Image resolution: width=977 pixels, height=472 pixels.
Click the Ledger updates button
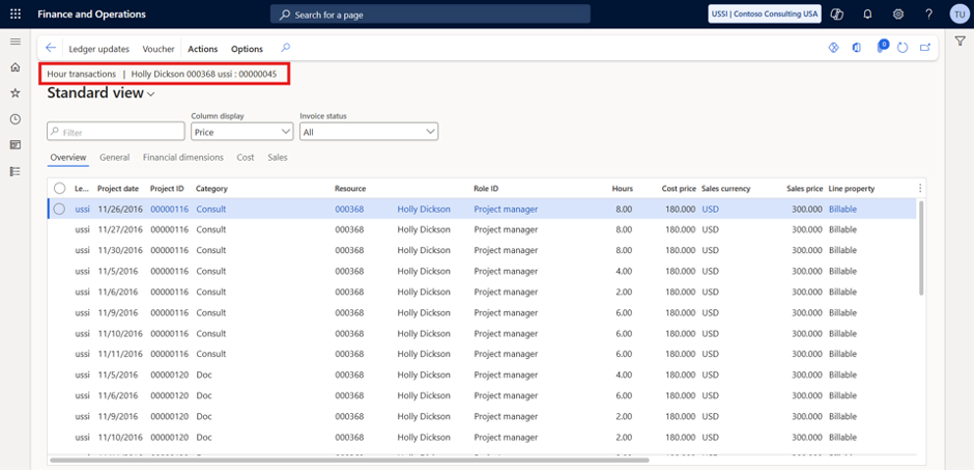tap(99, 49)
